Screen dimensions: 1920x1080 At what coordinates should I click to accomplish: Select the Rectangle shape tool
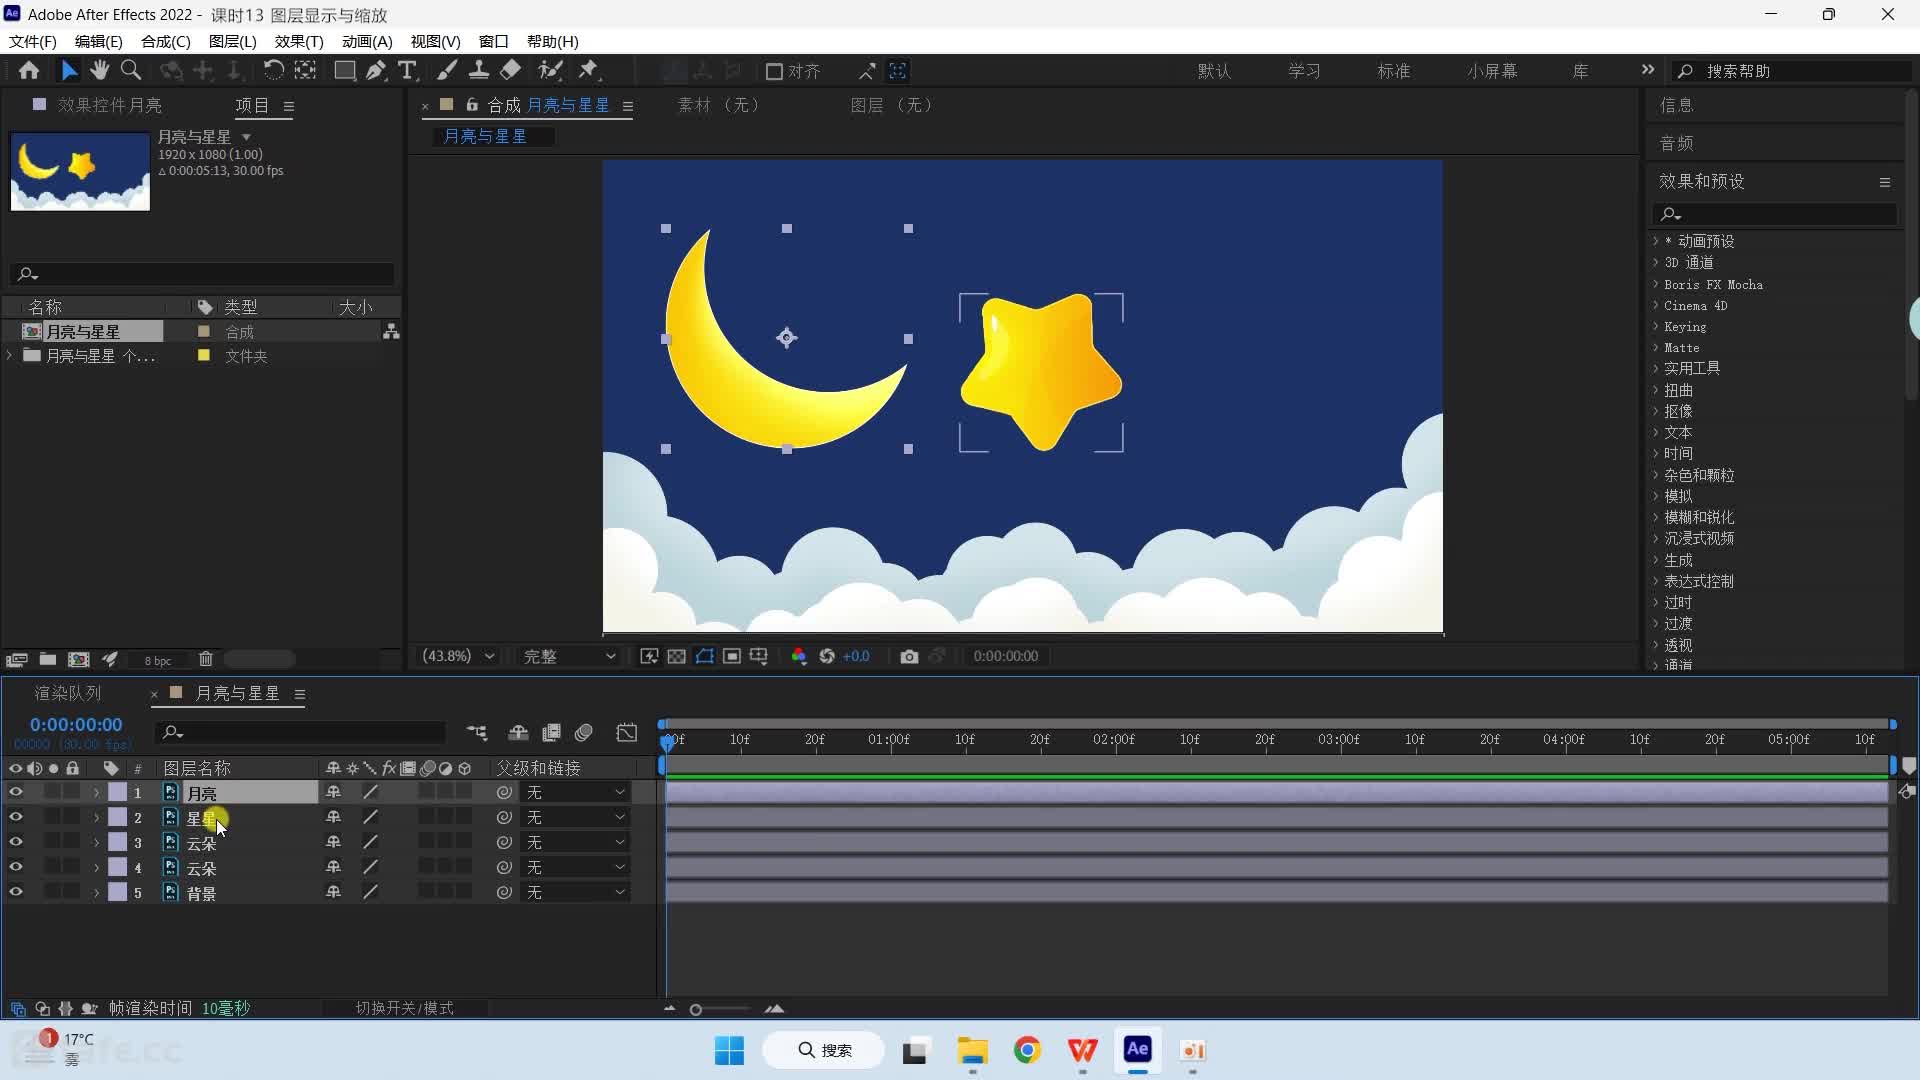(x=344, y=71)
